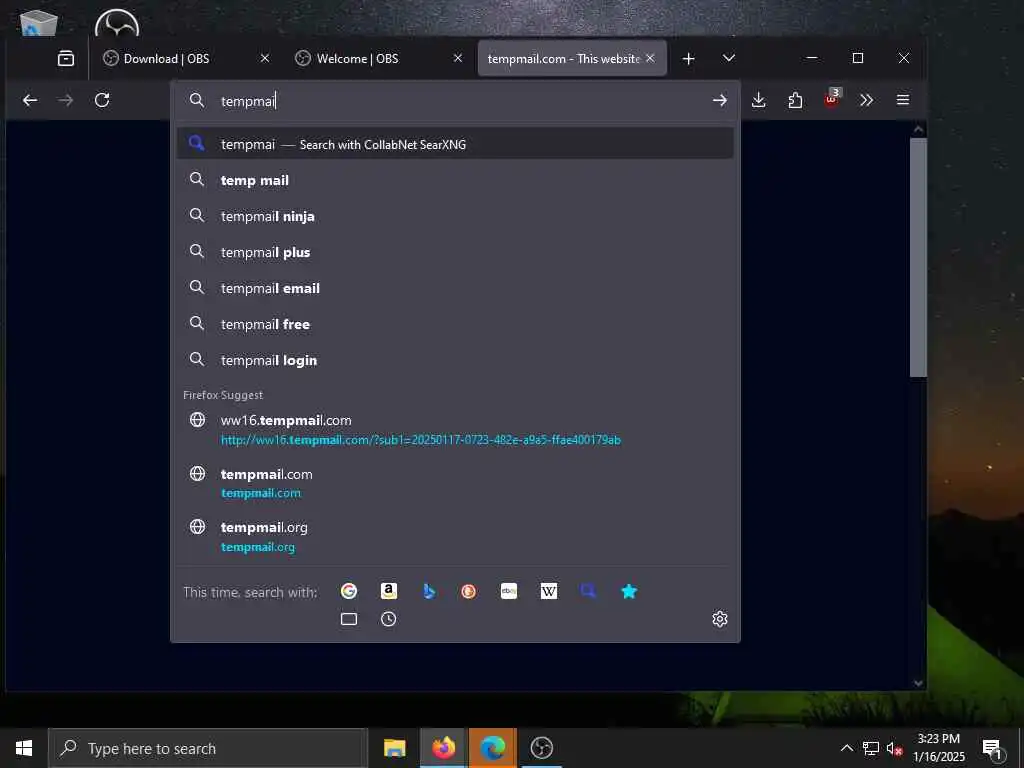Viewport: 1024px width, 768px height.
Task: Open the muted volume tray icon
Action: (894, 749)
